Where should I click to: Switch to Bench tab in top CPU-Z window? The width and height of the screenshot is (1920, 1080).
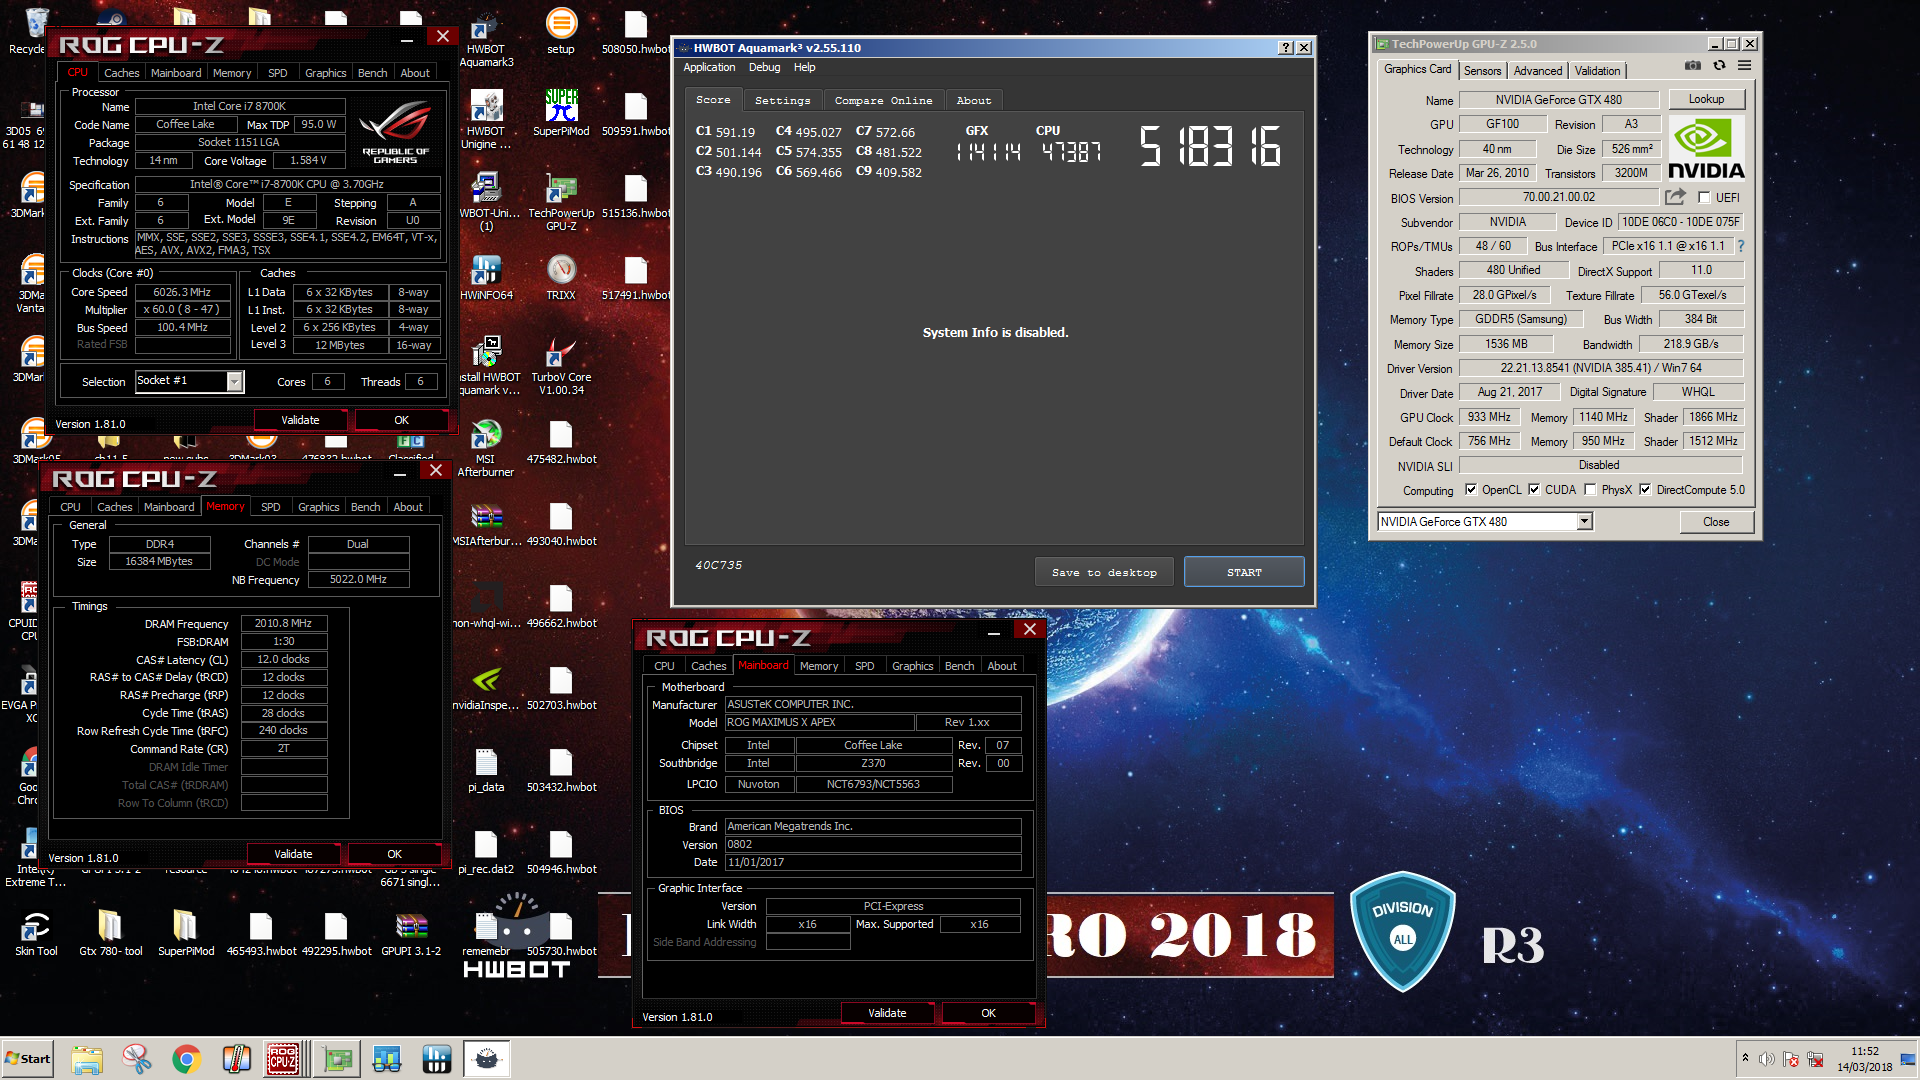click(x=372, y=73)
